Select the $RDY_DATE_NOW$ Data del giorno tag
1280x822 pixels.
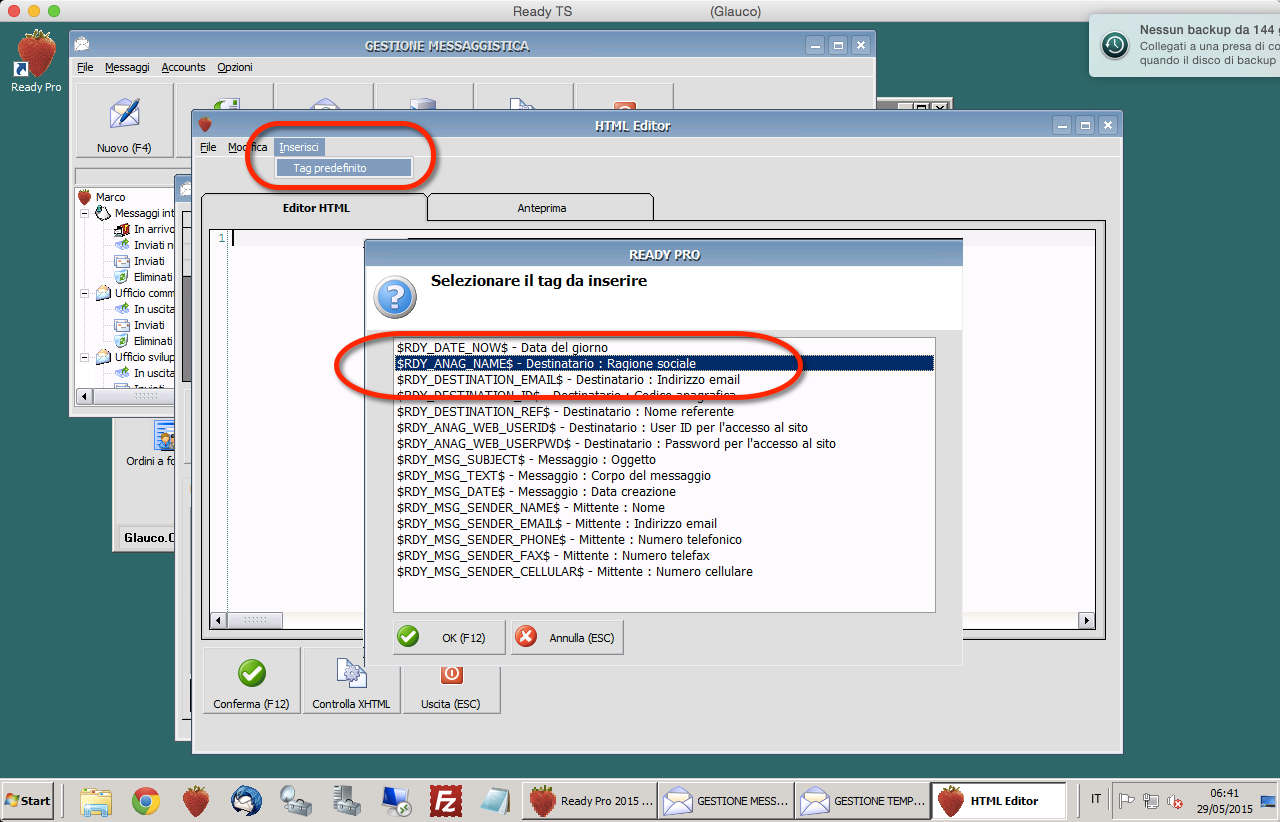(664, 347)
